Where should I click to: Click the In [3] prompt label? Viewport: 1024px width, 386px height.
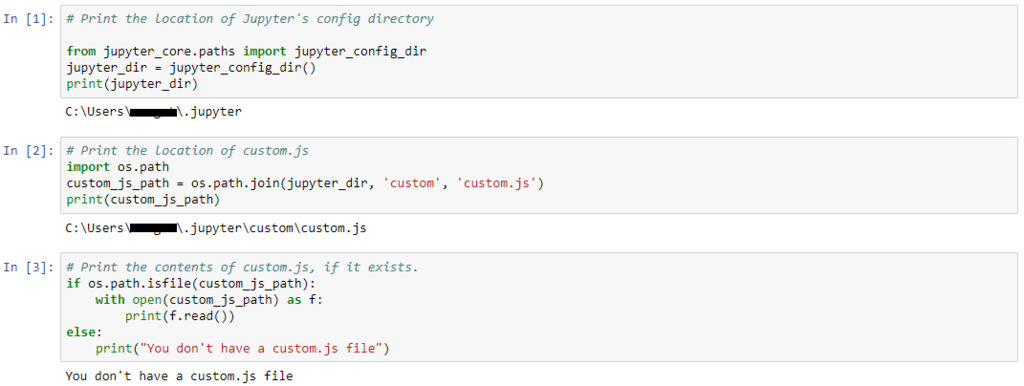pyautogui.click(x=29, y=267)
